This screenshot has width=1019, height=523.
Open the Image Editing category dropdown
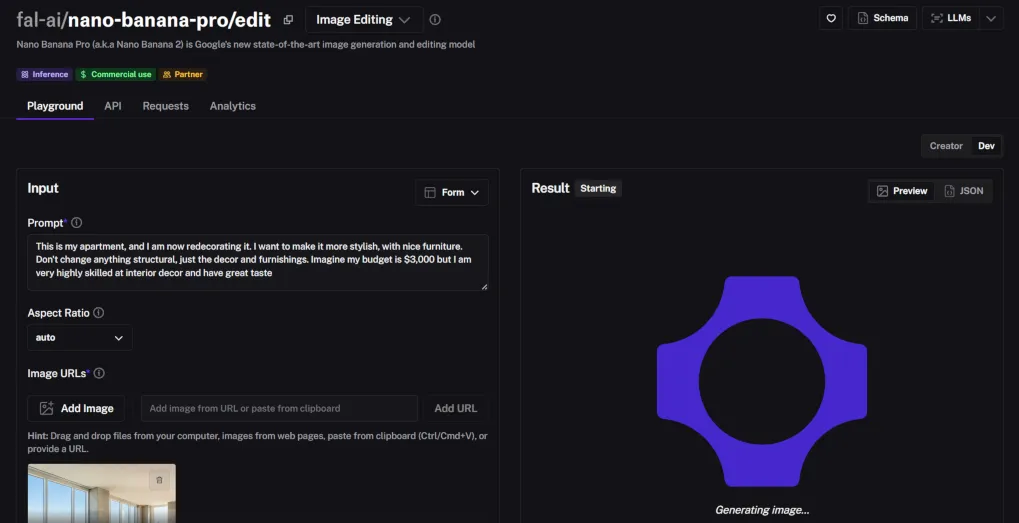(x=363, y=20)
